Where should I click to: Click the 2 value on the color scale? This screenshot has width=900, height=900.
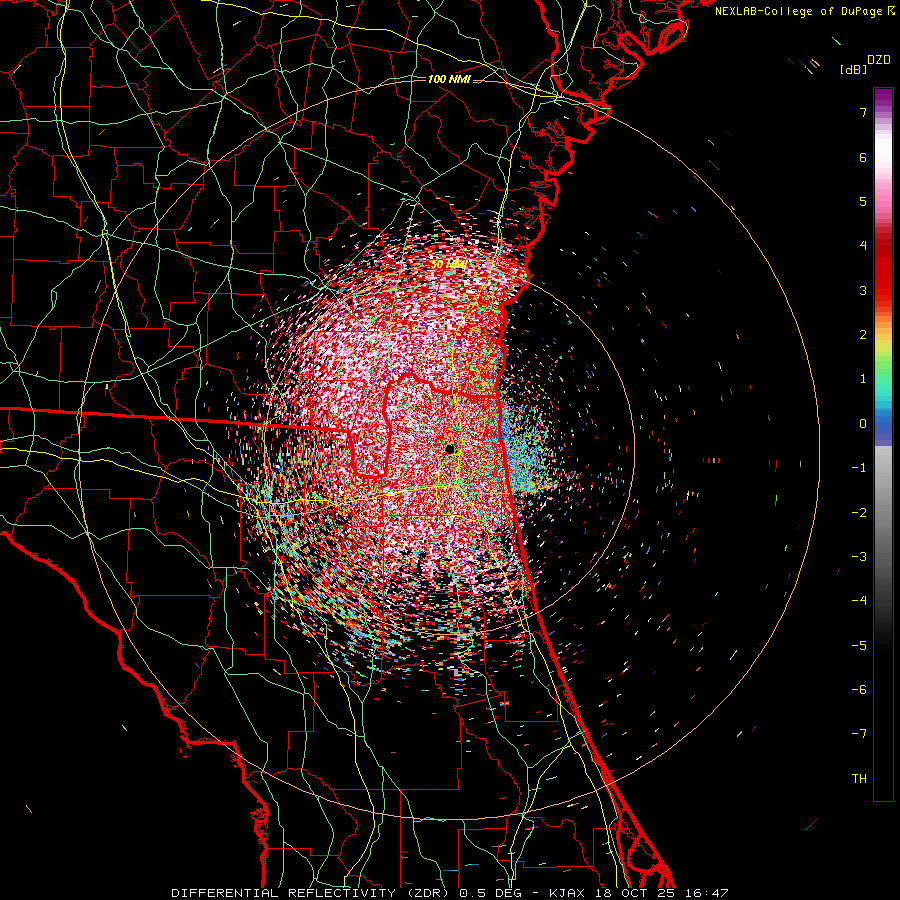[x=863, y=335]
